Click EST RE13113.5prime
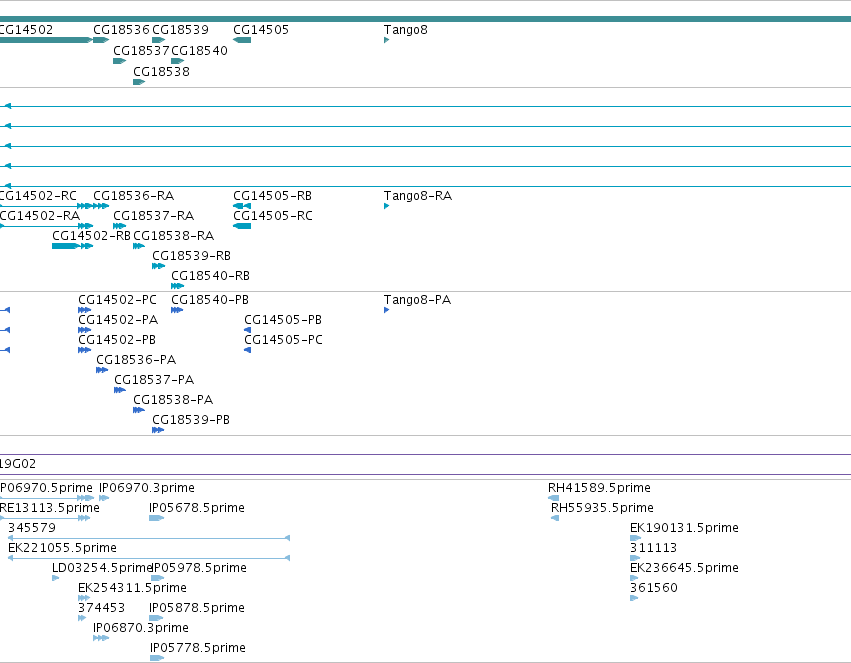 point(50,508)
